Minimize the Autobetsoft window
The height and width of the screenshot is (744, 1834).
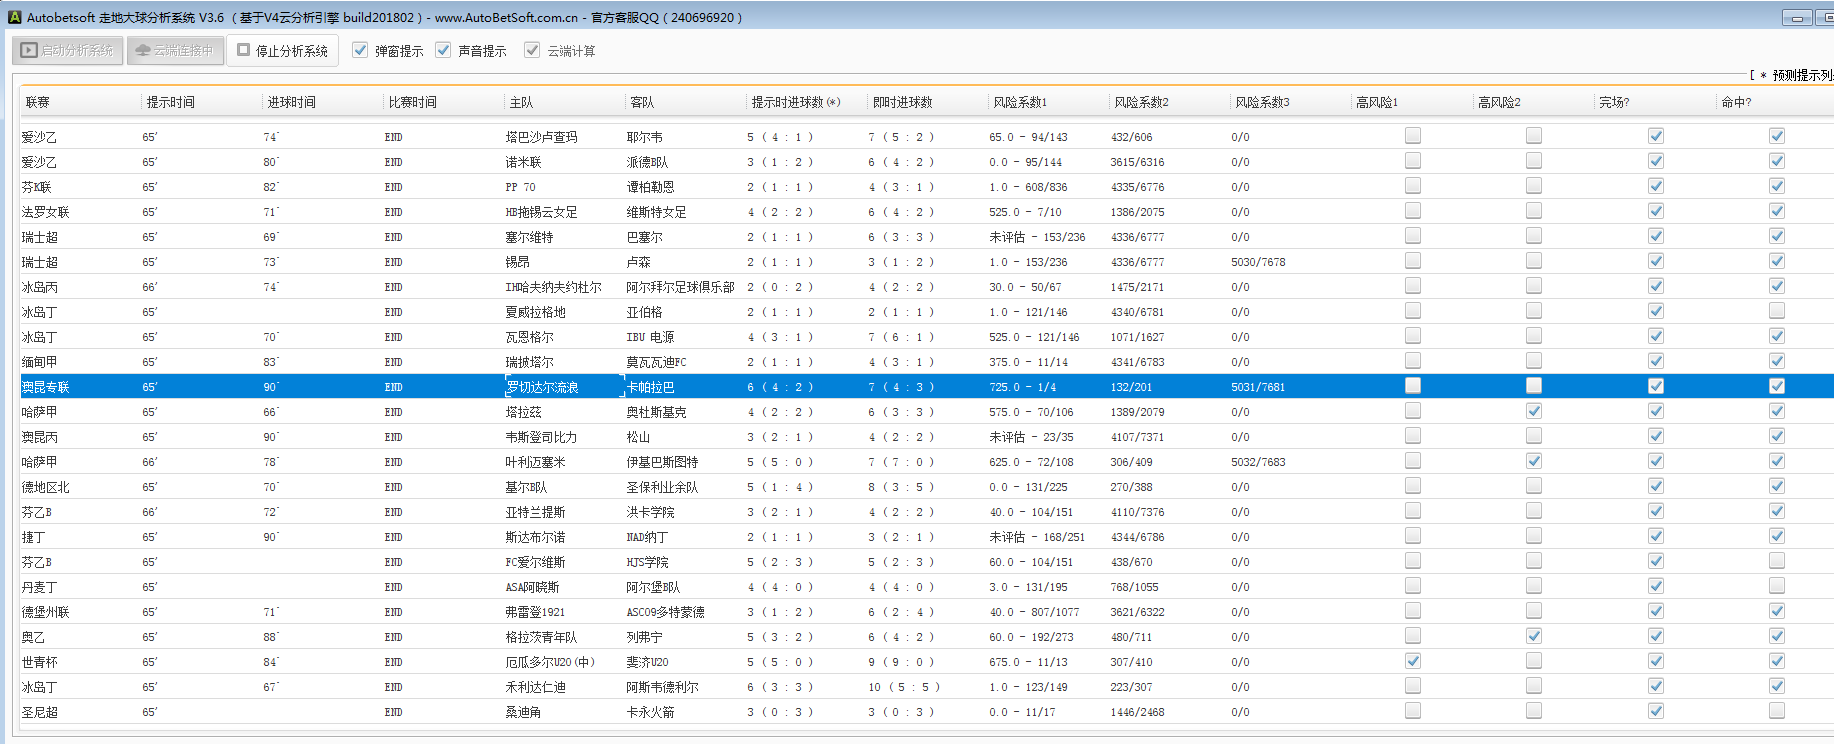tap(1796, 18)
